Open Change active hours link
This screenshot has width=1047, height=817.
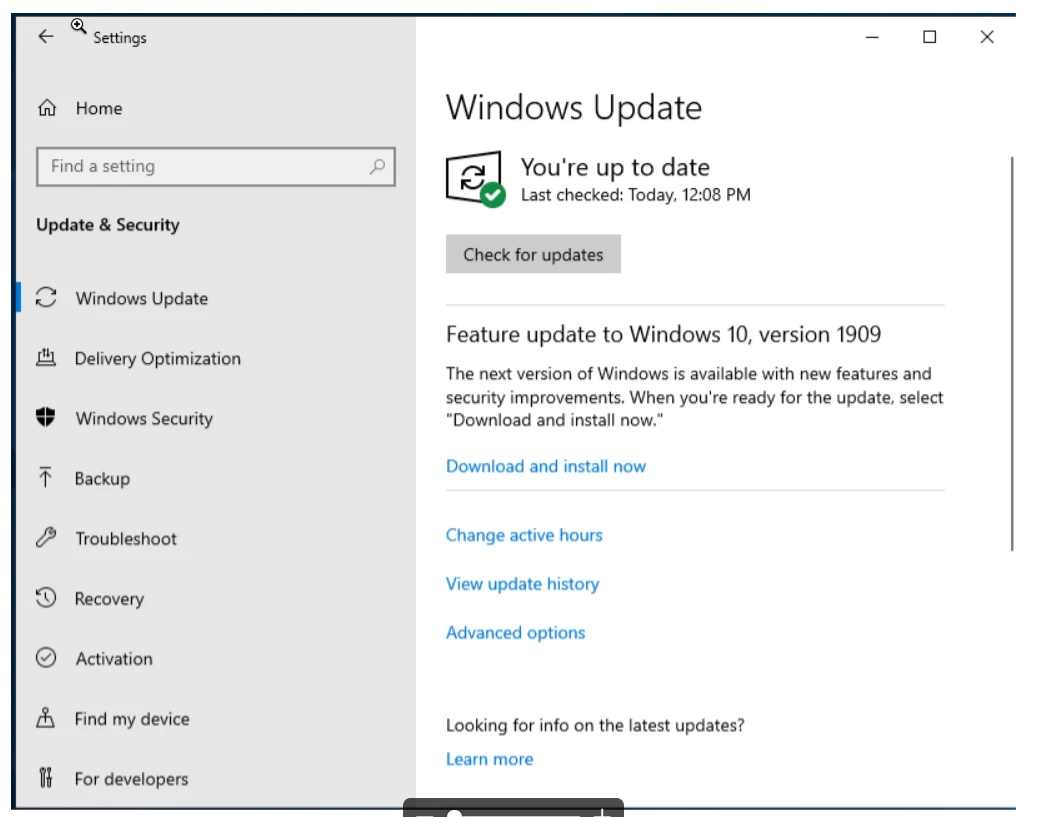pyautogui.click(x=524, y=535)
